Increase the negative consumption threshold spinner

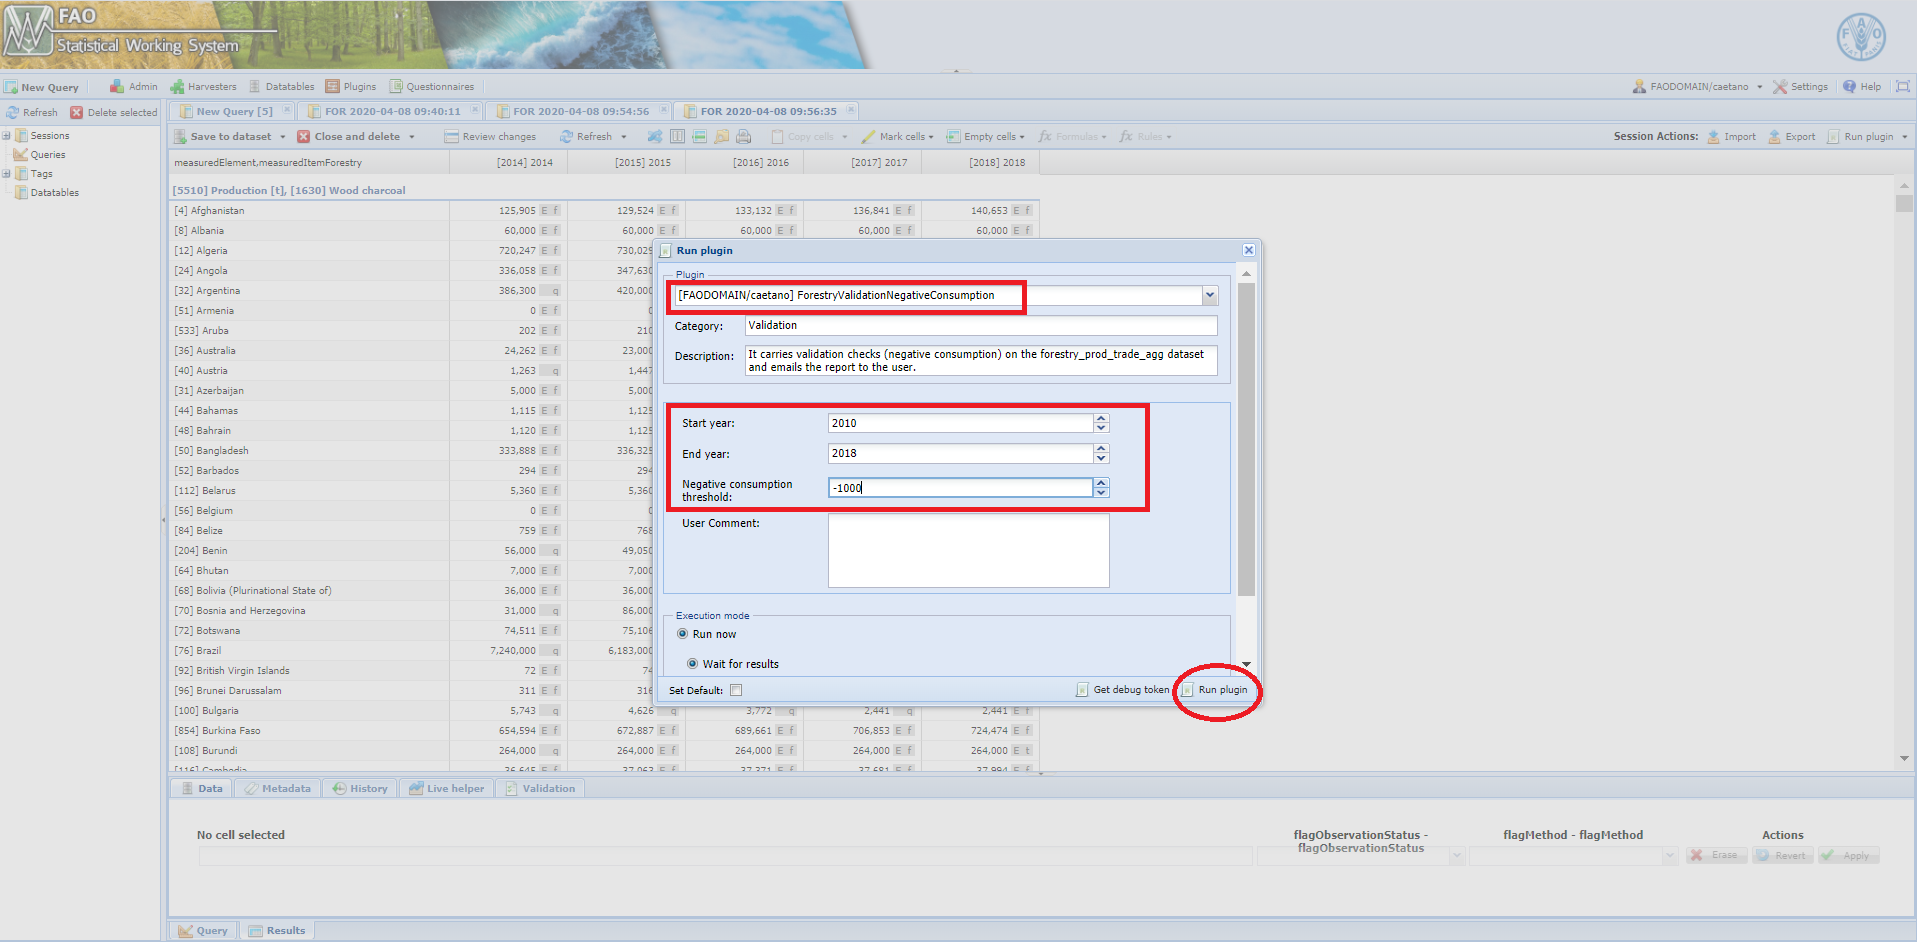(x=1101, y=483)
